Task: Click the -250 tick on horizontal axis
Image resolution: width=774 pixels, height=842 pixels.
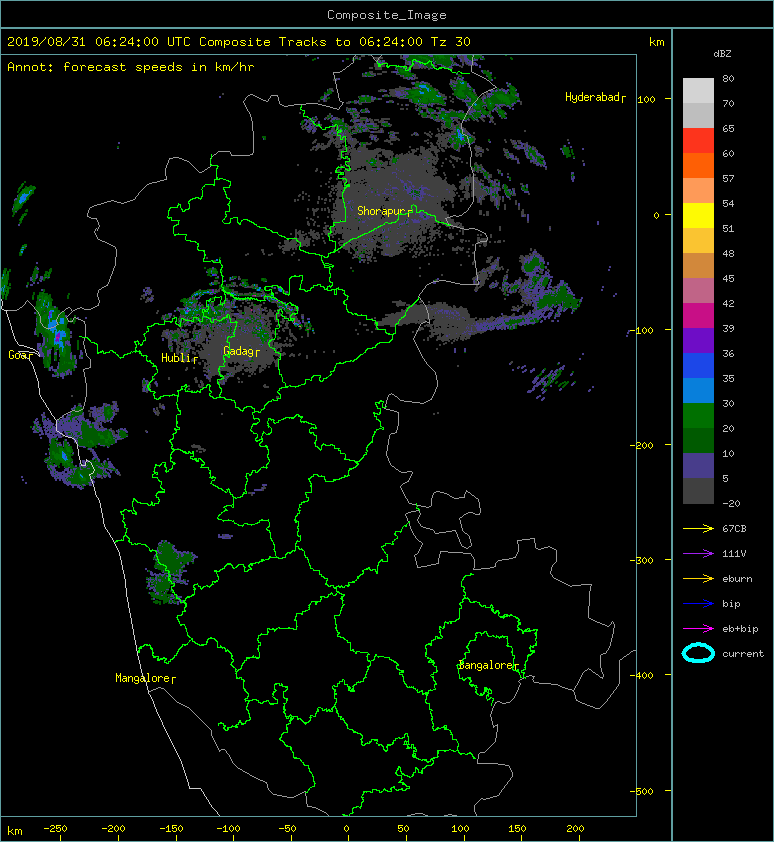Action: coord(55,829)
